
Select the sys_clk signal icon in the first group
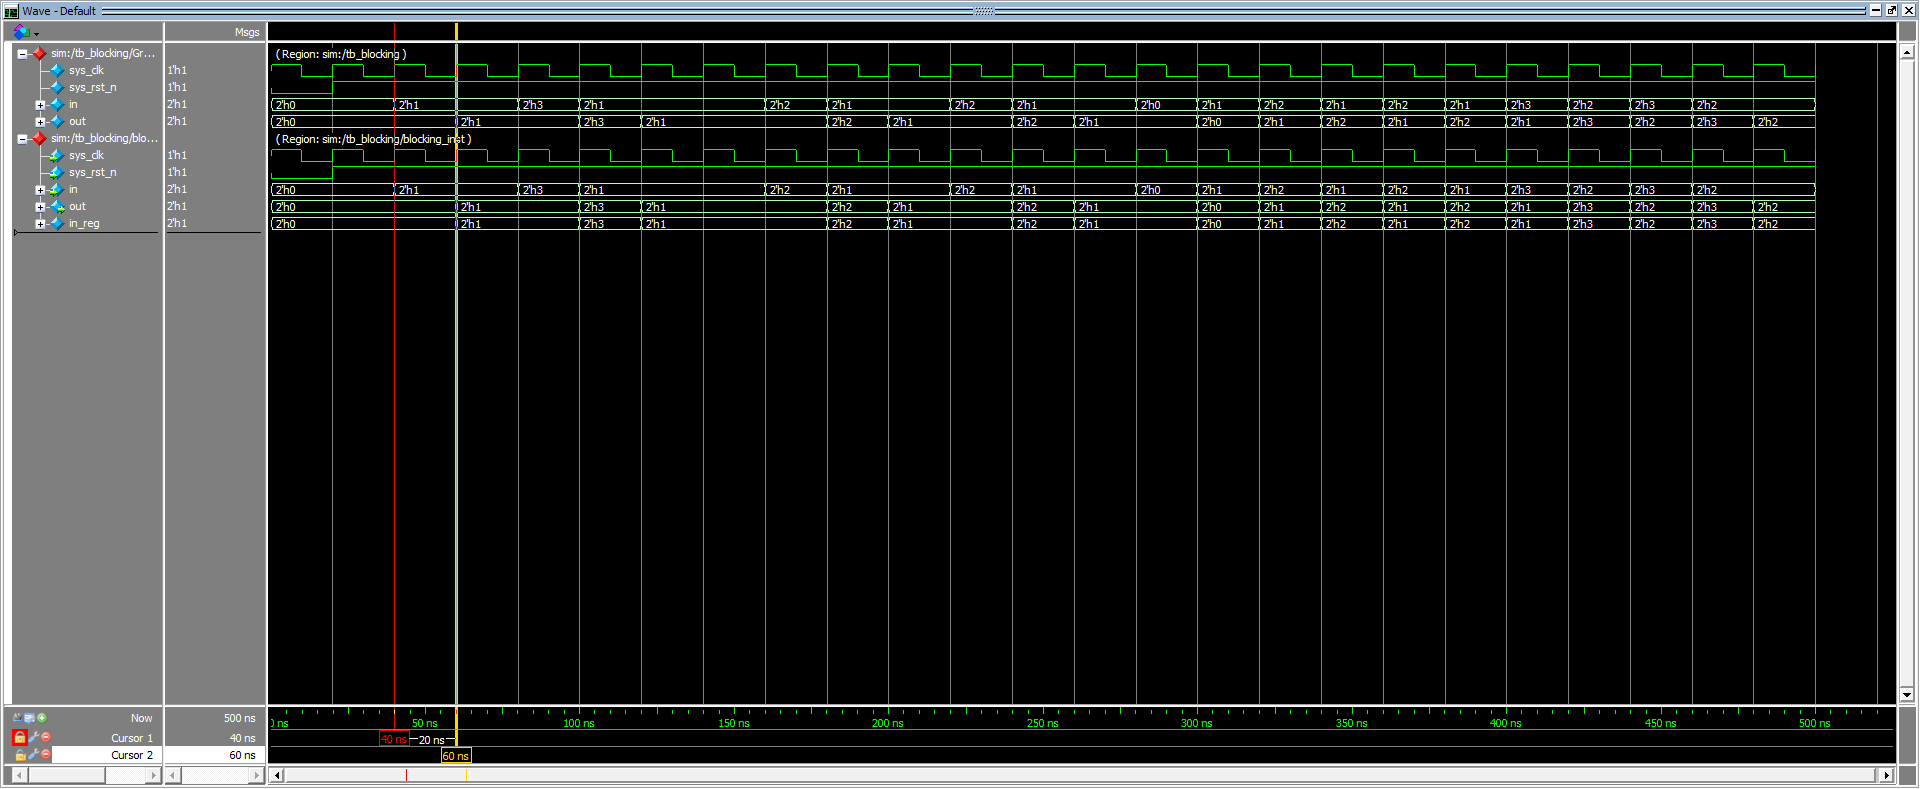point(57,71)
